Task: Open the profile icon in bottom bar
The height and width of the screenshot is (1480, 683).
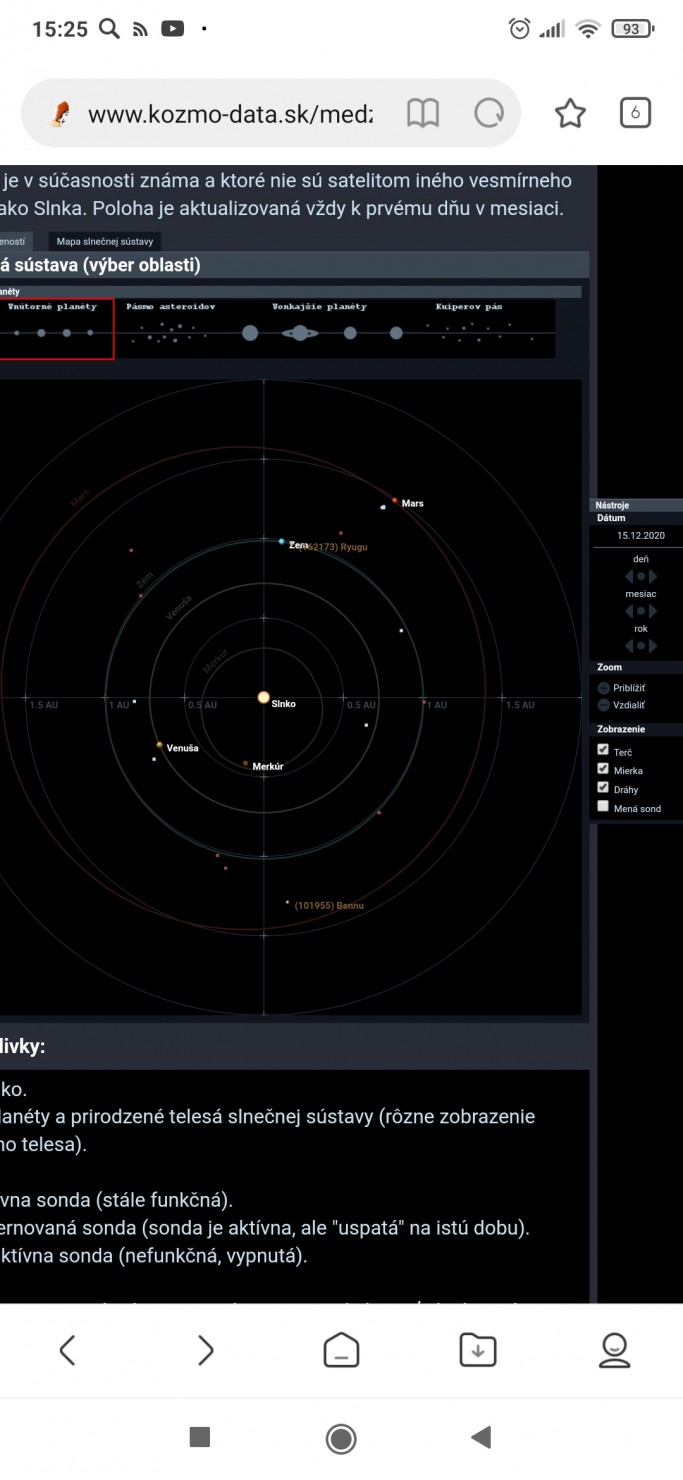Action: [614, 1350]
